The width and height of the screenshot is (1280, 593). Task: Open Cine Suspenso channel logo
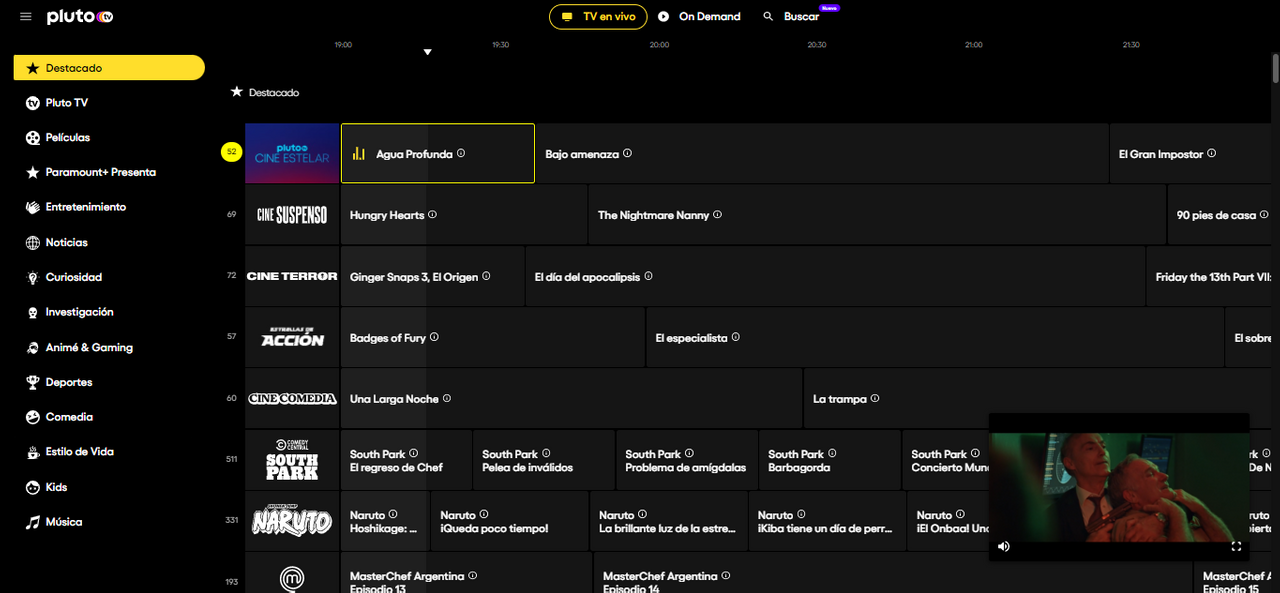(292, 215)
